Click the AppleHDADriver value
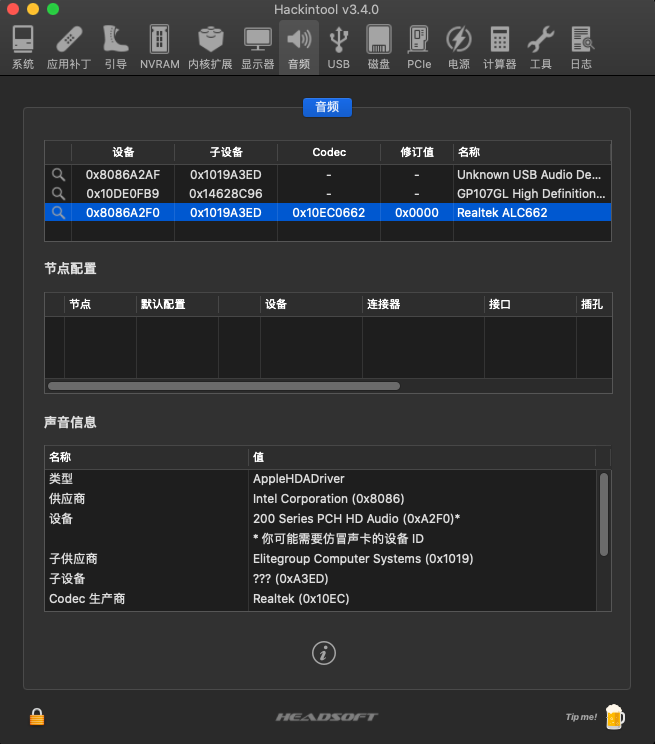This screenshot has width=655, height=744. (299, 479)
